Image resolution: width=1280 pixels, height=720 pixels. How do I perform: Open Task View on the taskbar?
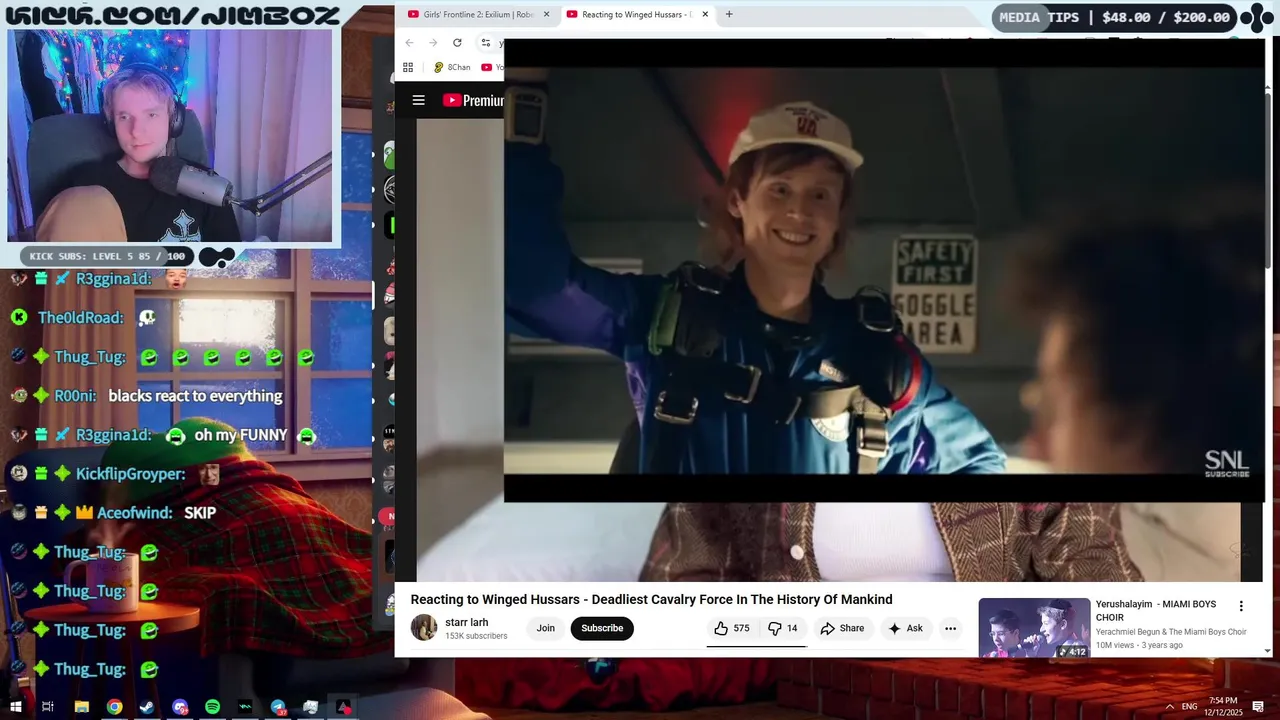48,707
